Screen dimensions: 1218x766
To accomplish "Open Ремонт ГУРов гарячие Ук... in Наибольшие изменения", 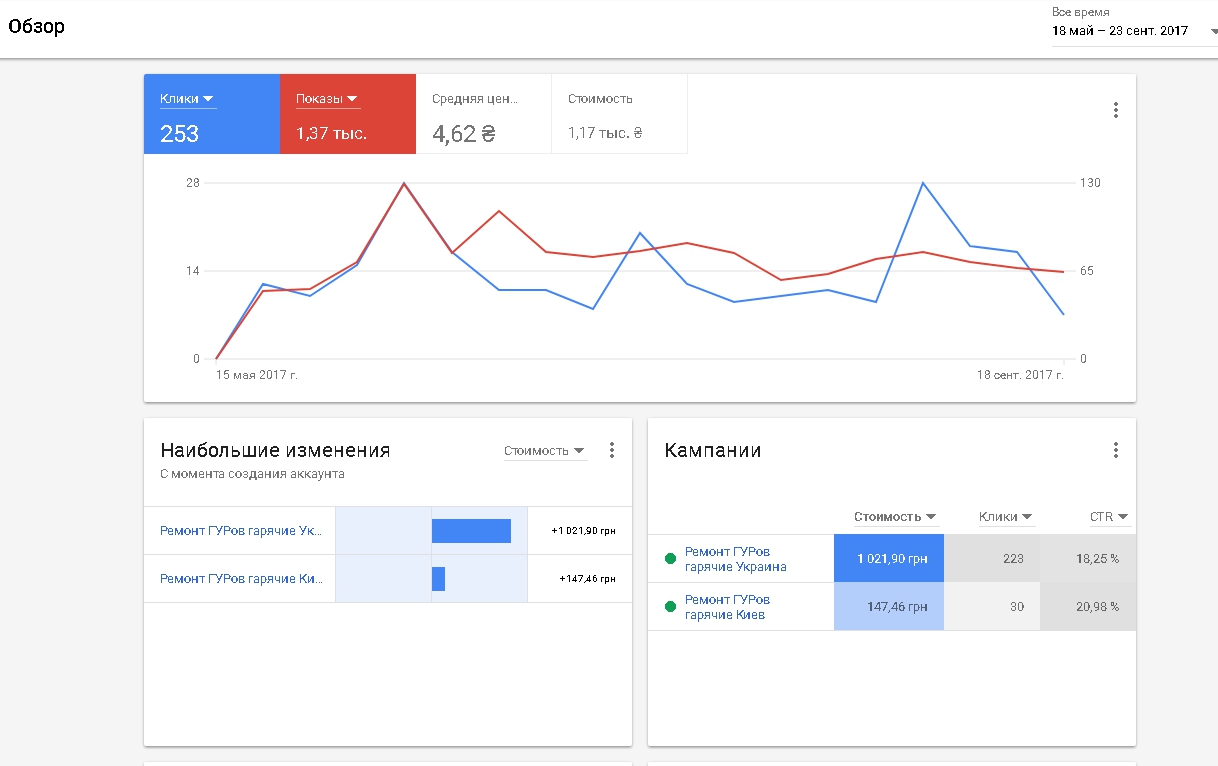I will 242,531.
